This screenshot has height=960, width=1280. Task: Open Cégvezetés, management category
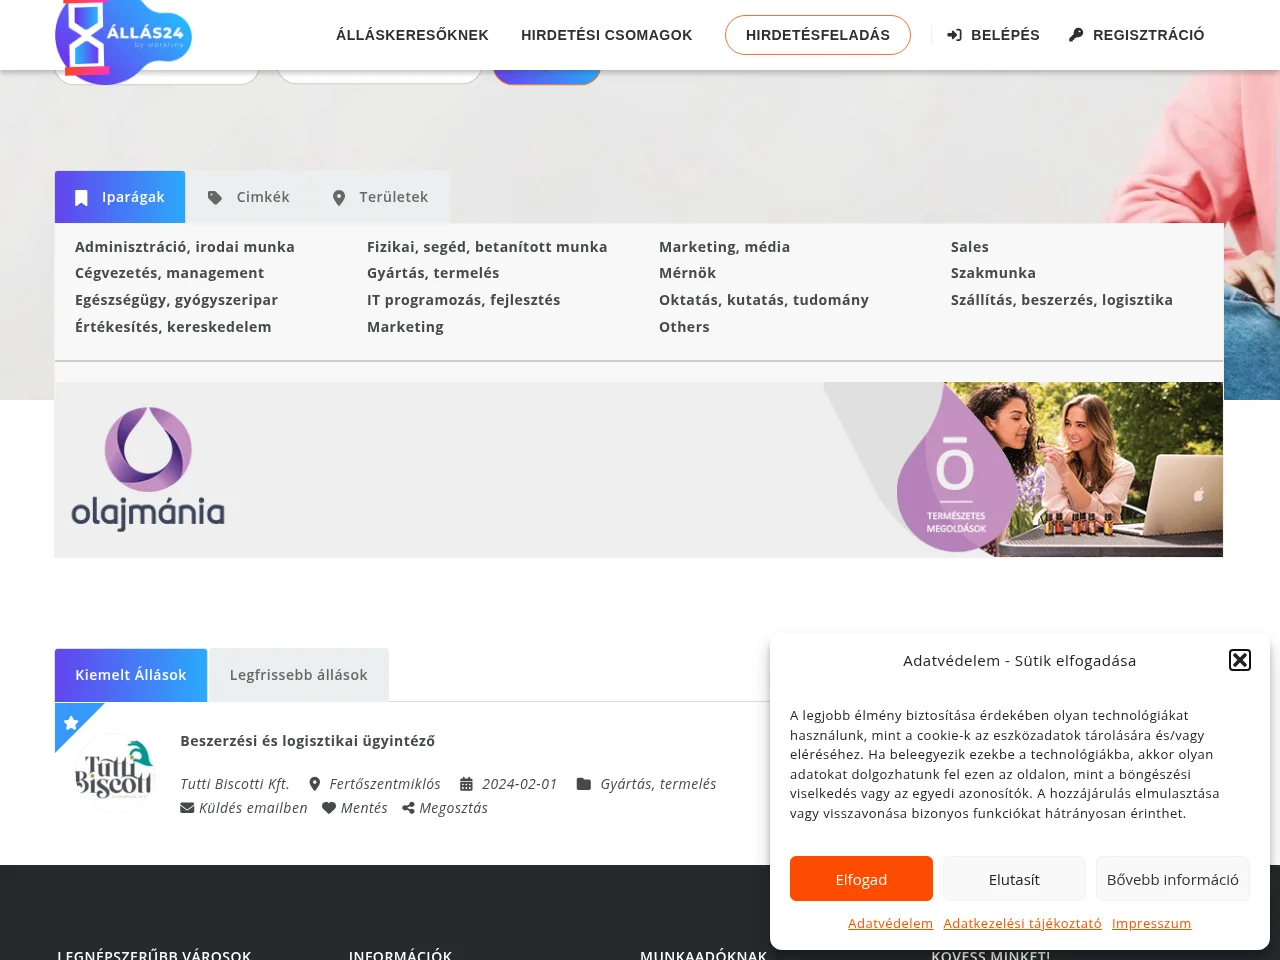pyautogui.click(x=170, y=273)
